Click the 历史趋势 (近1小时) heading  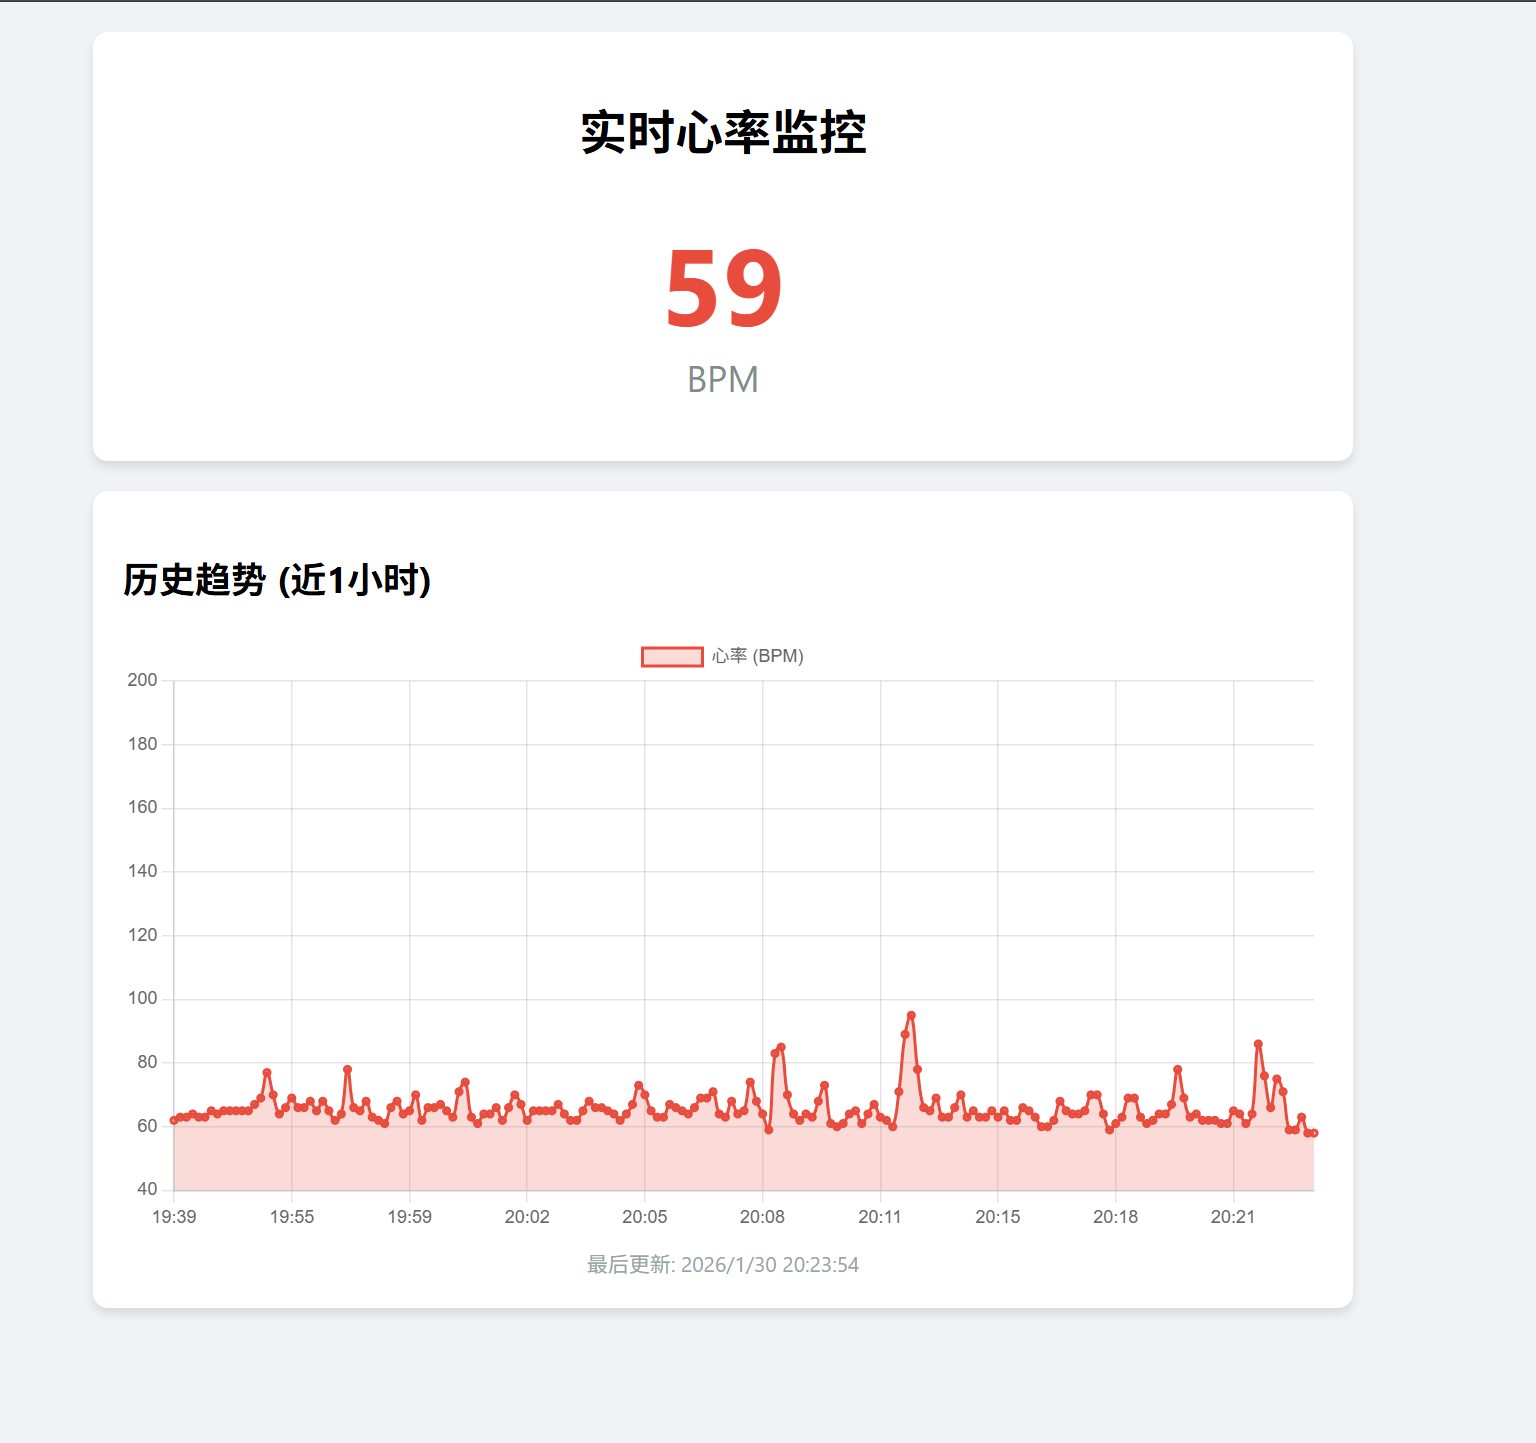277,580
